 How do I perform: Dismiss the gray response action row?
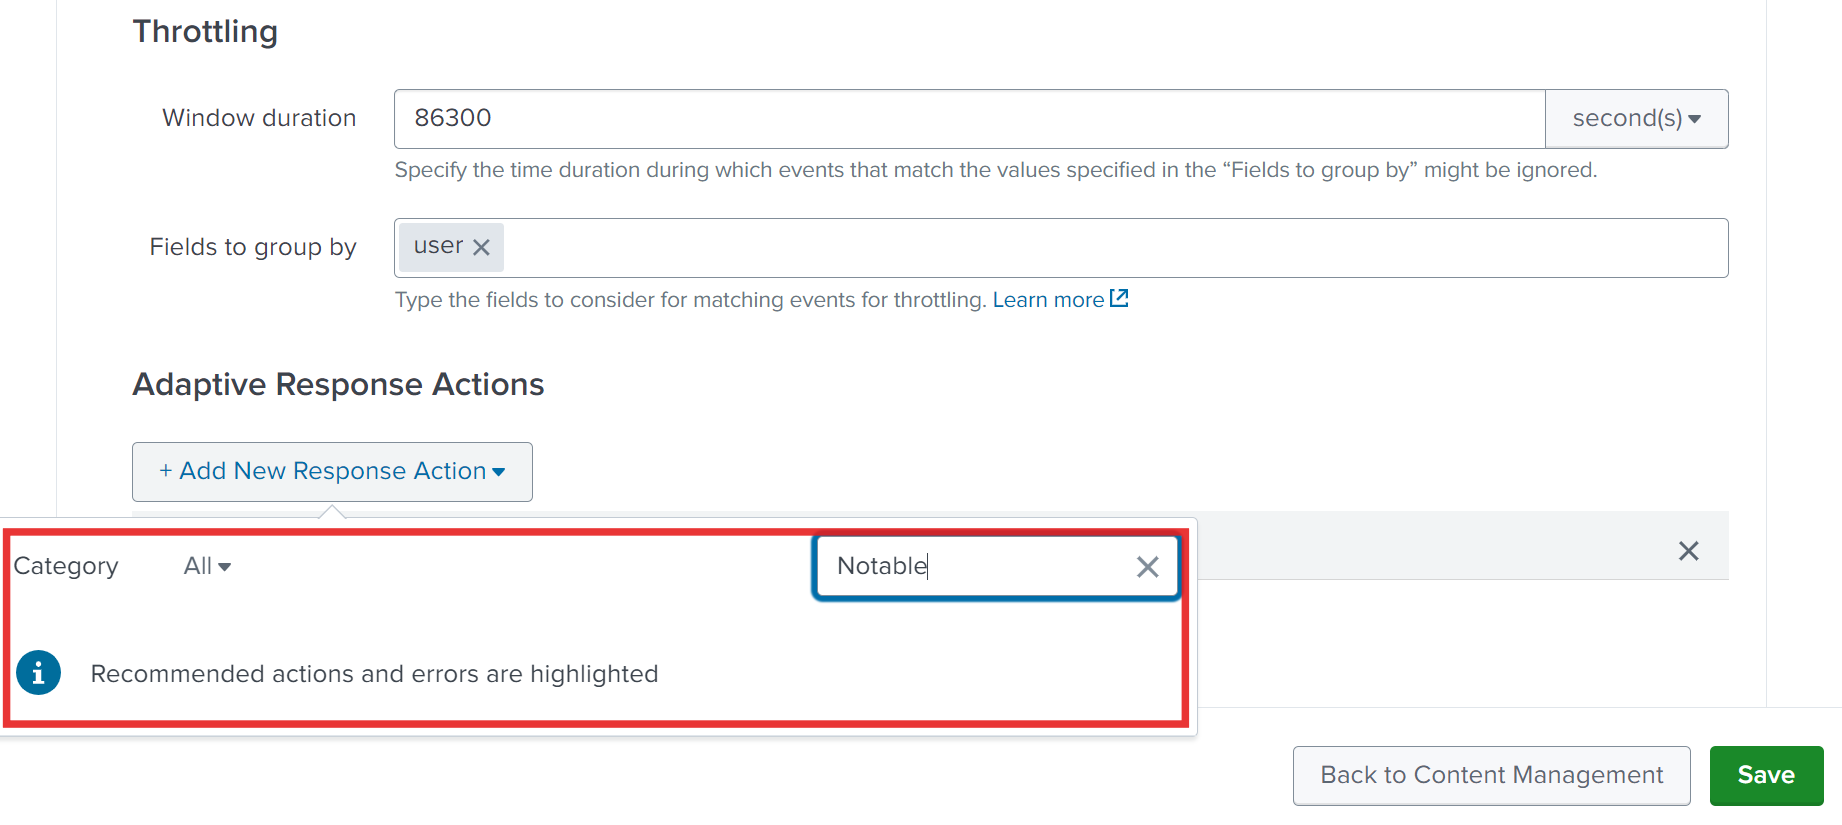[1688, 551]
